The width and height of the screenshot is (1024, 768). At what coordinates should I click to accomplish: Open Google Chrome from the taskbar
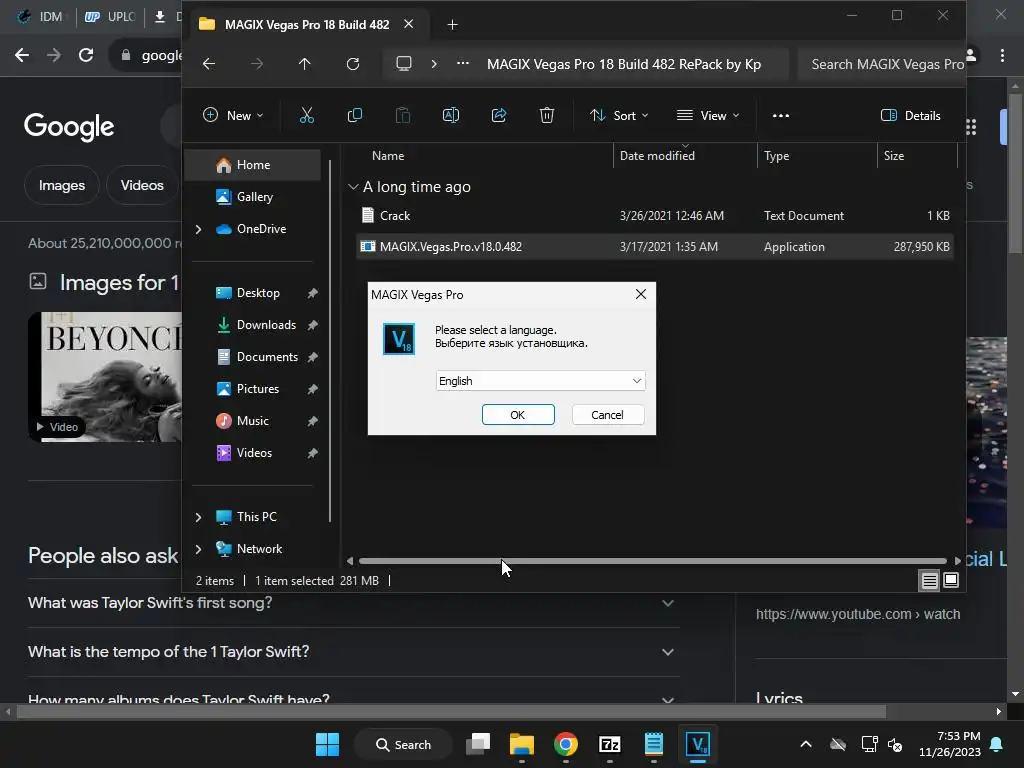(x=566, y=744)
